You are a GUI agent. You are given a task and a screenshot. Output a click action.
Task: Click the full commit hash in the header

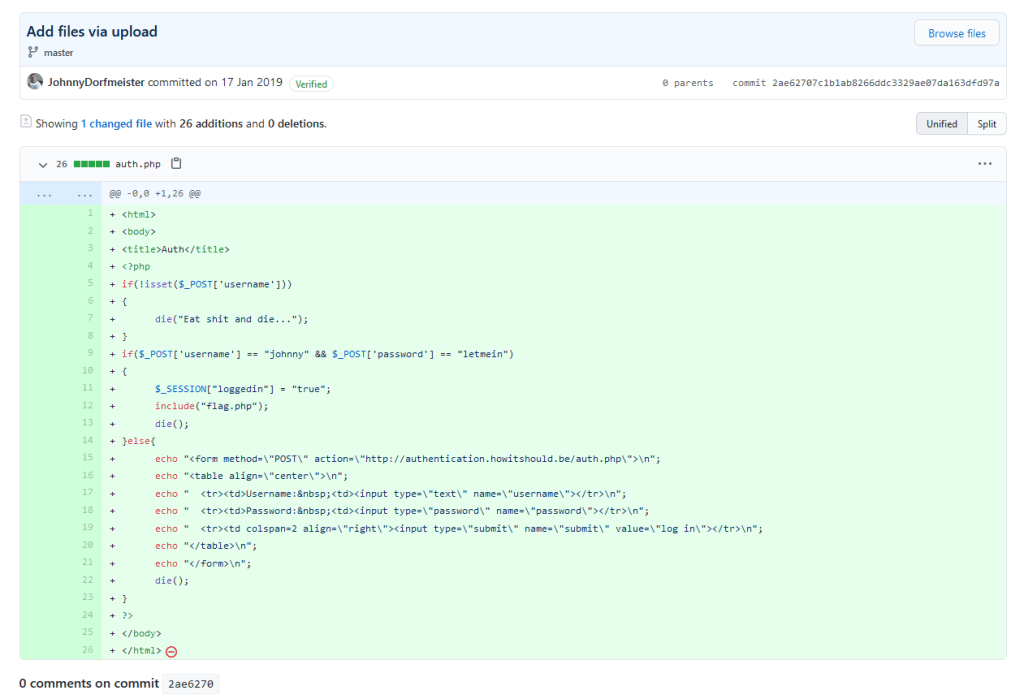(x=884, y=83)
